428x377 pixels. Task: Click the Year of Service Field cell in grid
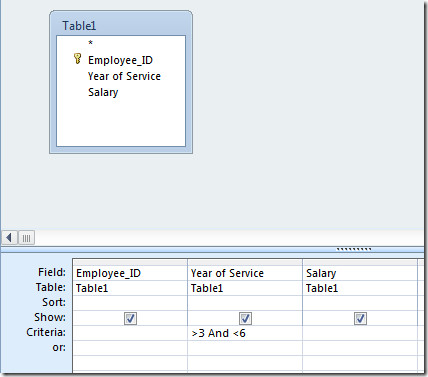click(245, 273)
